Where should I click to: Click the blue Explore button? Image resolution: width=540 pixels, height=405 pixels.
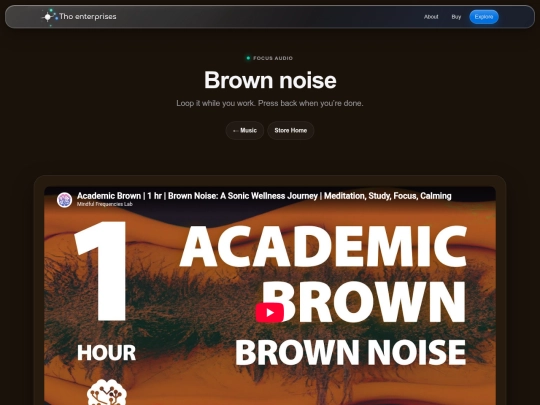tap(484, 17)
